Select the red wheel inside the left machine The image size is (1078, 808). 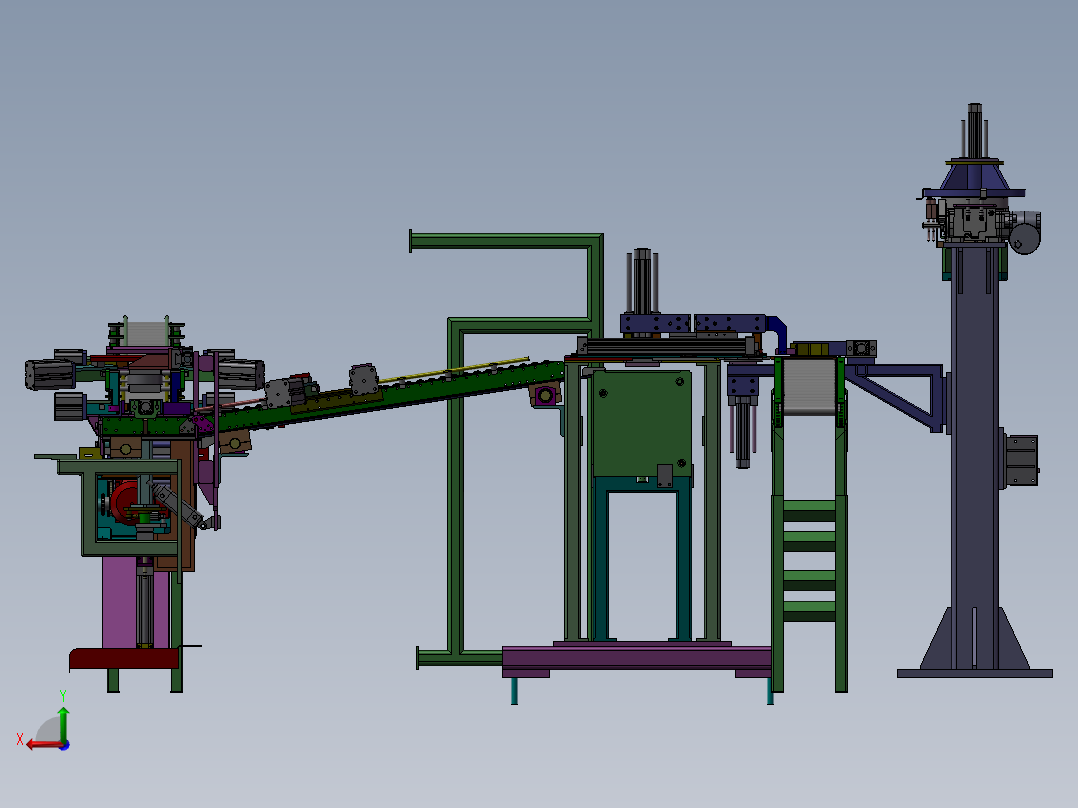pyautogui.click(x=124, y=502)
